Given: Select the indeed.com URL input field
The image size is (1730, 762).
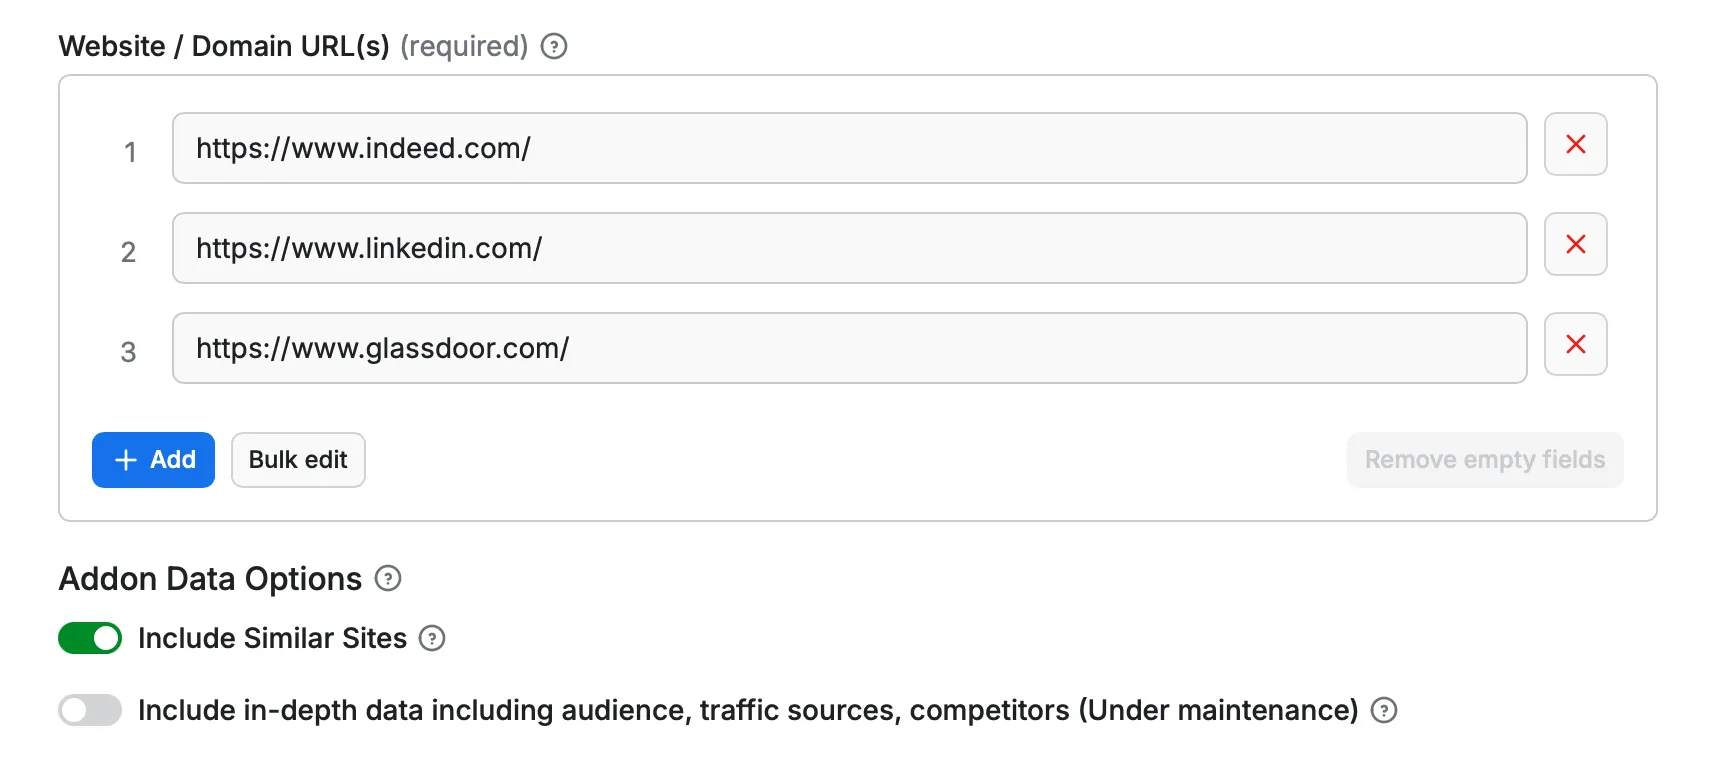Looking at the screenshot, I should 848,148.
